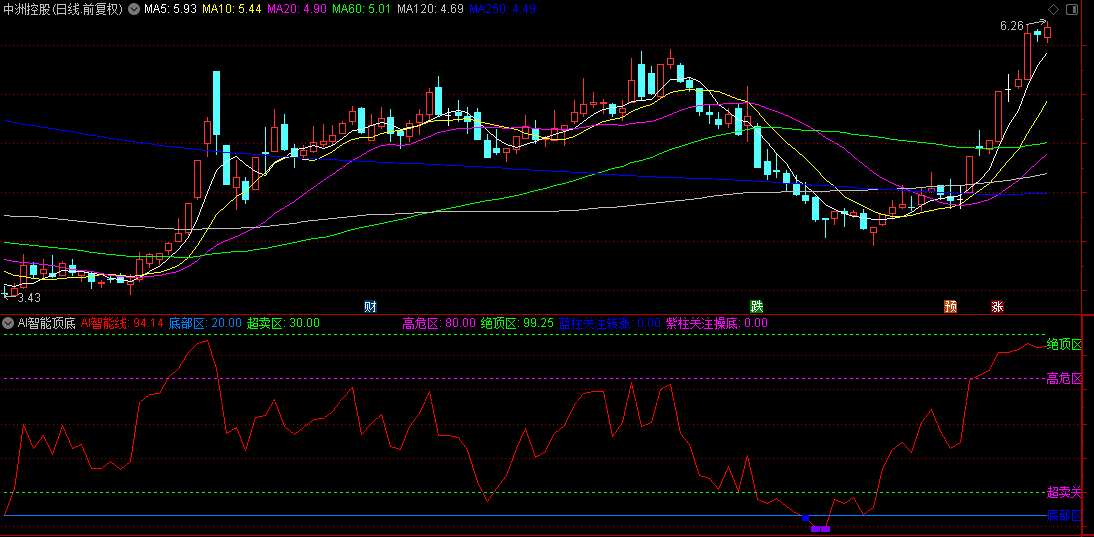Image resolution: width=1094 pixels, height=537 pixels.
Task: Click the 紫柱关注操底: 0.00 value
Action: (x=717, y=323)
